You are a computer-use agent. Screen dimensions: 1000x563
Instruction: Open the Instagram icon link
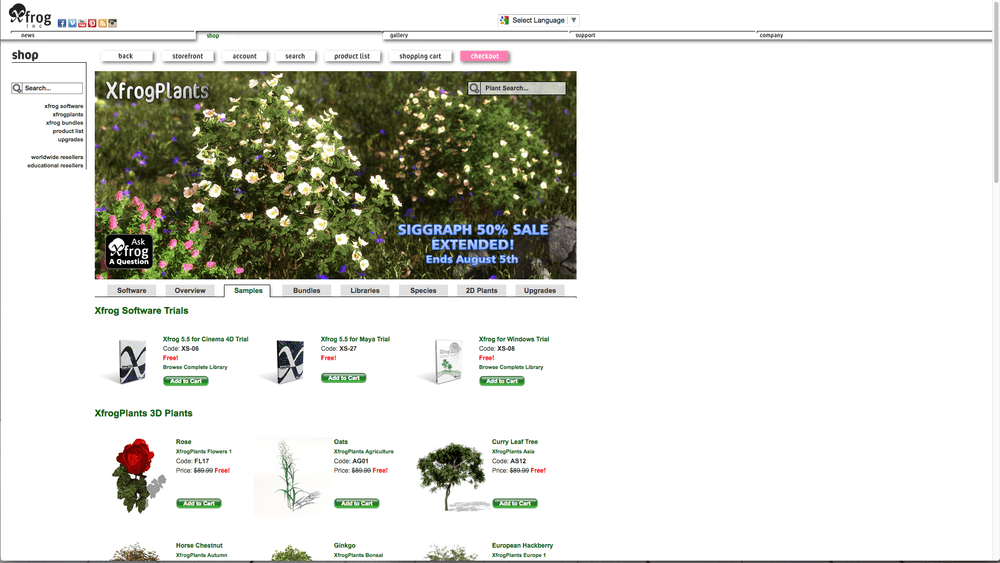pos(113,23)
